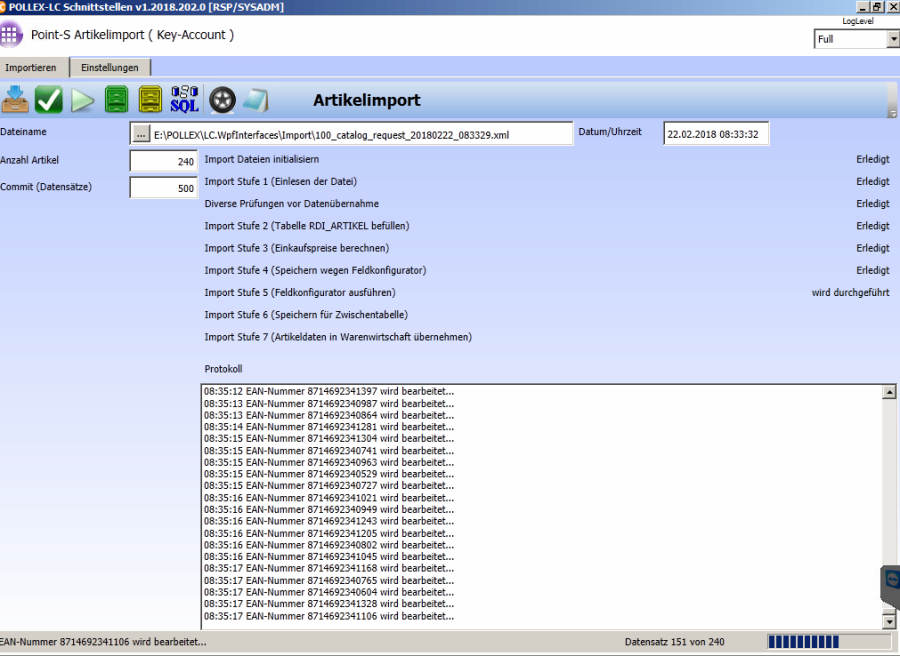Click the green checkmark validate icon
This screenshot has width=900, height=656.
(49, 100)
